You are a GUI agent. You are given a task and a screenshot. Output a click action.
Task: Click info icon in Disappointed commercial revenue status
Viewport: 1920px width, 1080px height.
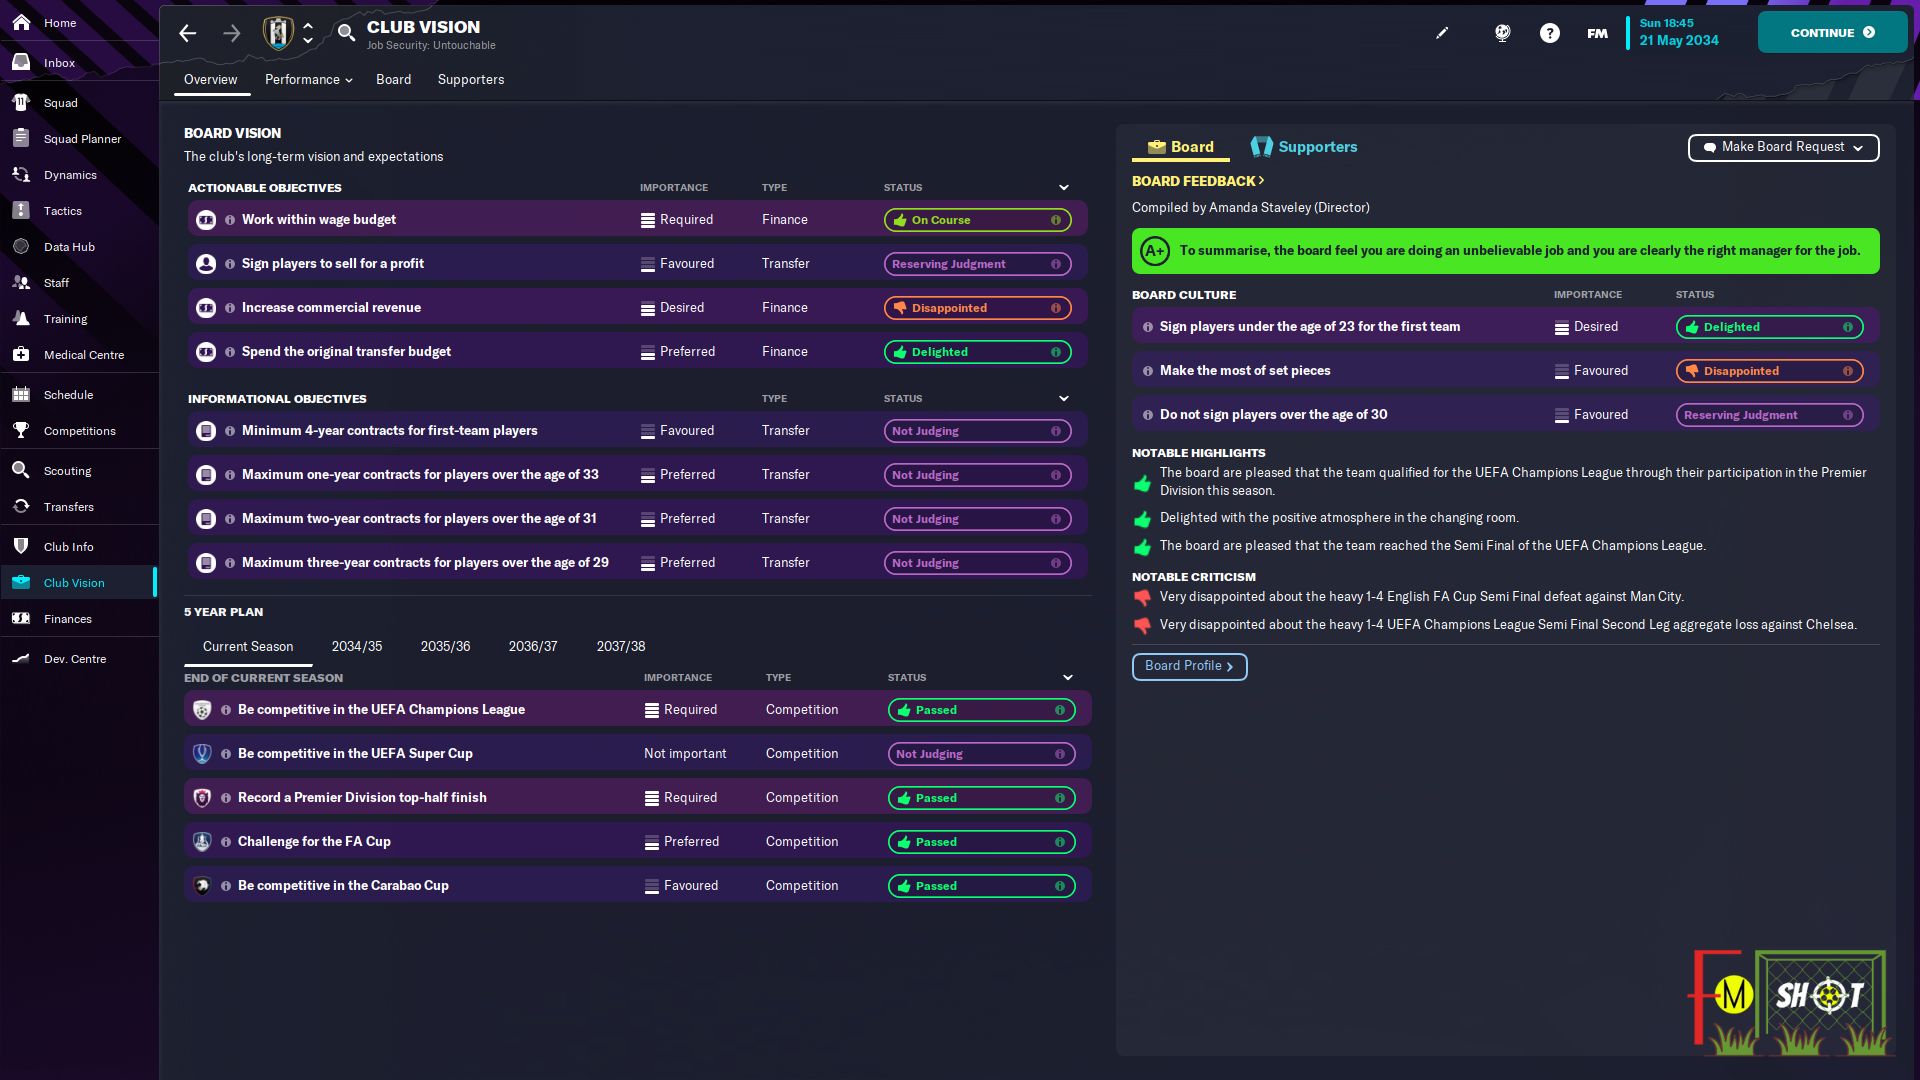[1056, 308]
